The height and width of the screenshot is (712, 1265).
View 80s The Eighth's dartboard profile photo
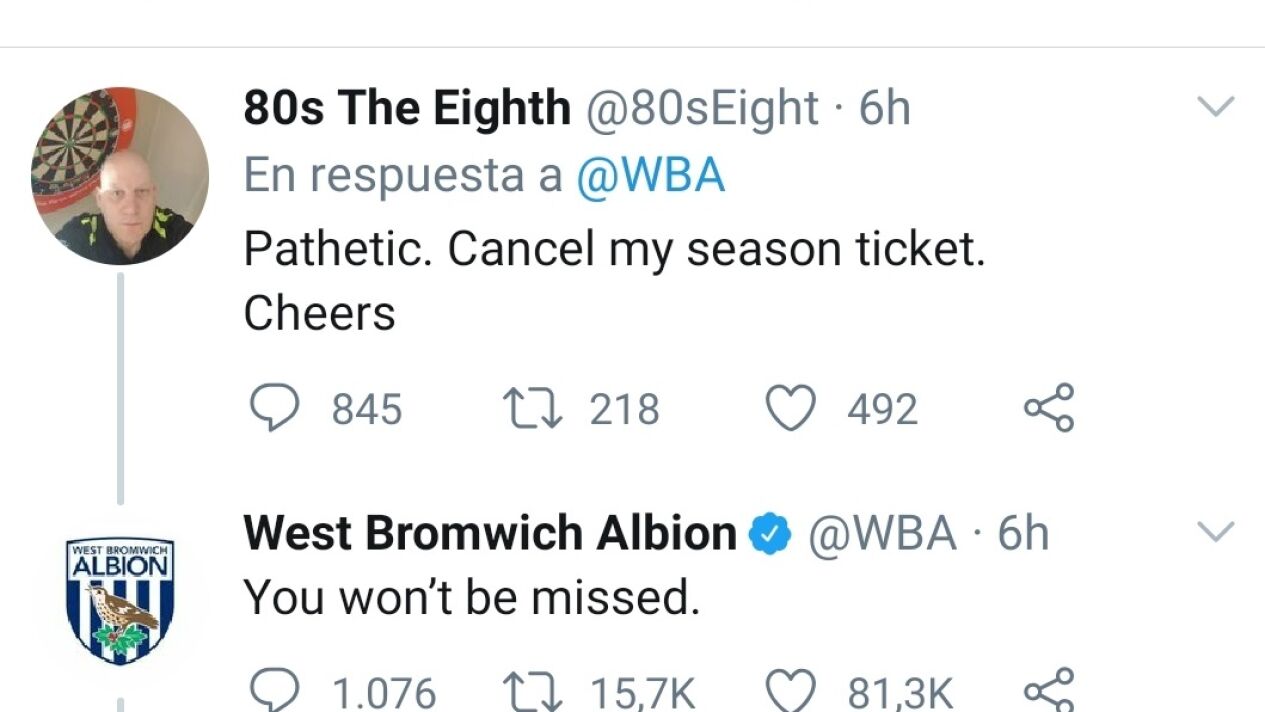pyautogui.click(x=120, y=176)
